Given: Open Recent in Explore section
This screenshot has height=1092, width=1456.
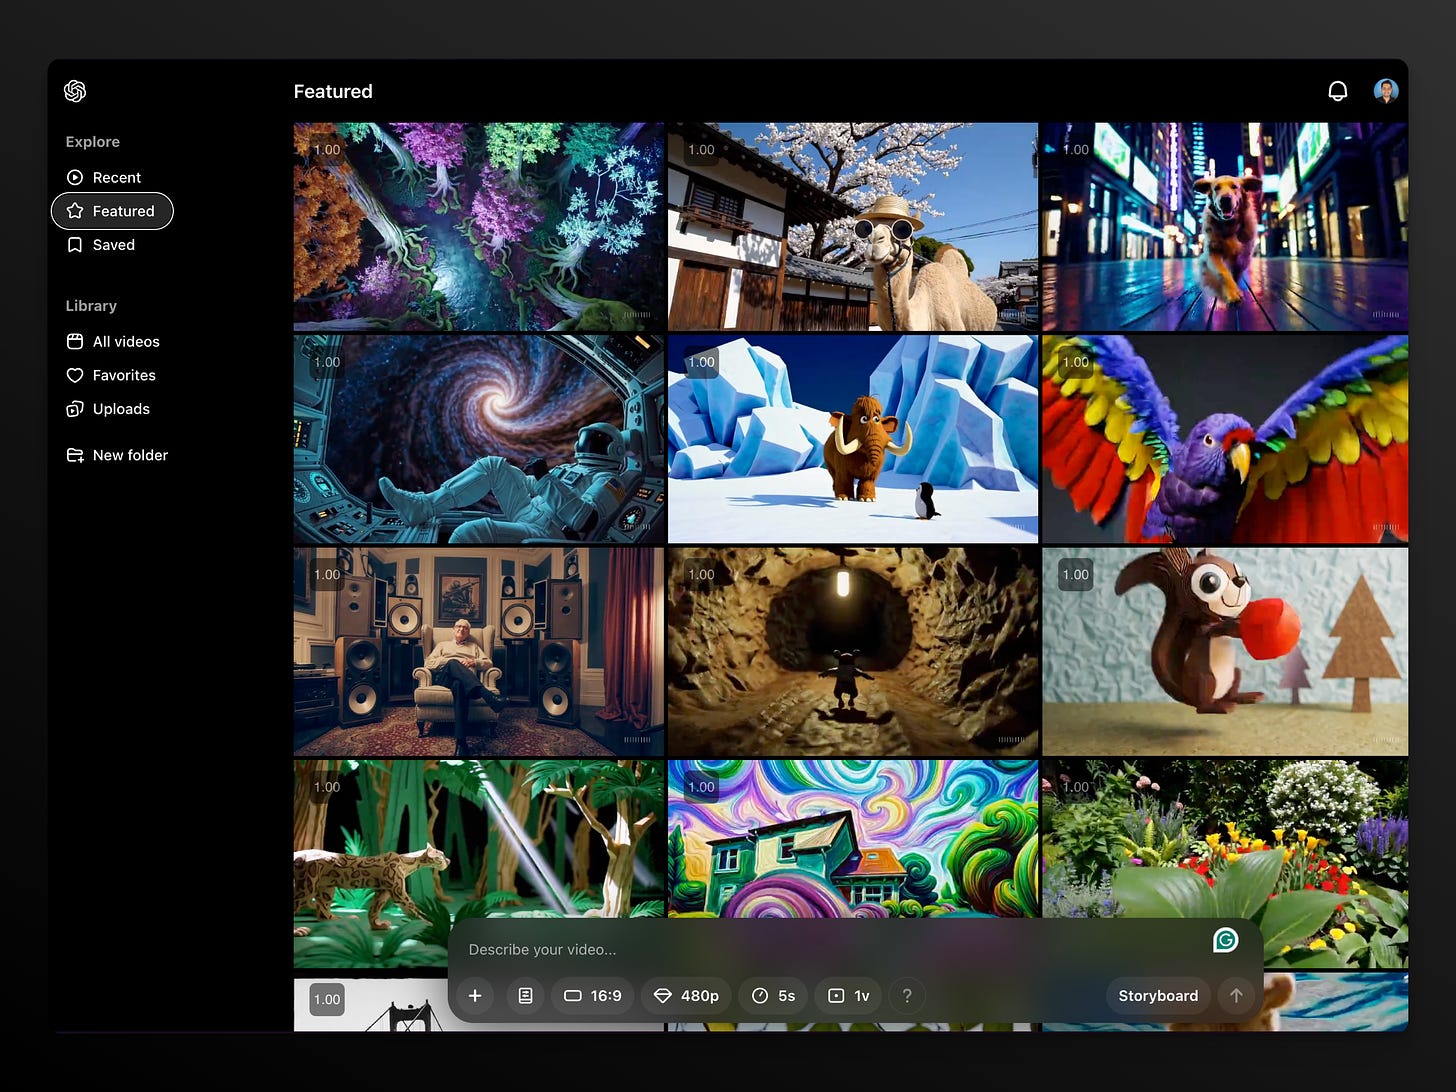Looking at the screenshot, I should coord(104,177).
